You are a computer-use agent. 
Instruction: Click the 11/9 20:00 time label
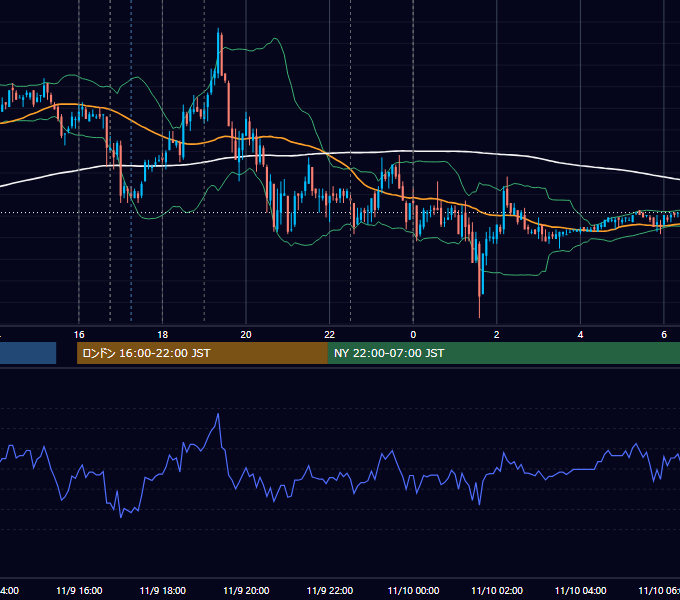click(246, 590)
